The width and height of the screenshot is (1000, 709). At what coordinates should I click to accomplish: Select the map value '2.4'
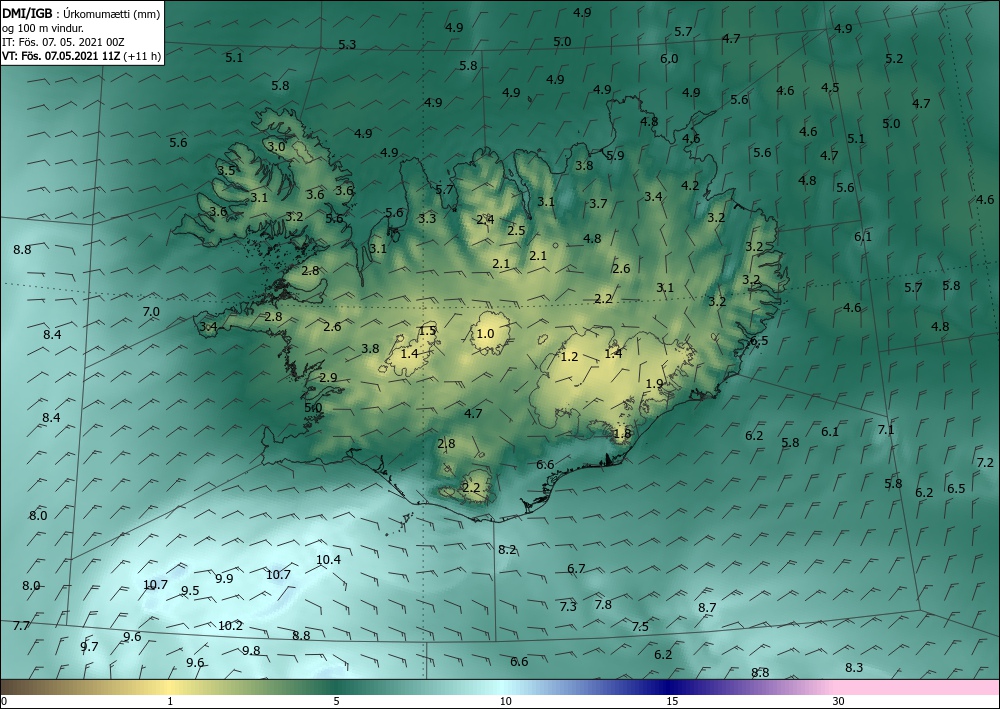[485, 220]
